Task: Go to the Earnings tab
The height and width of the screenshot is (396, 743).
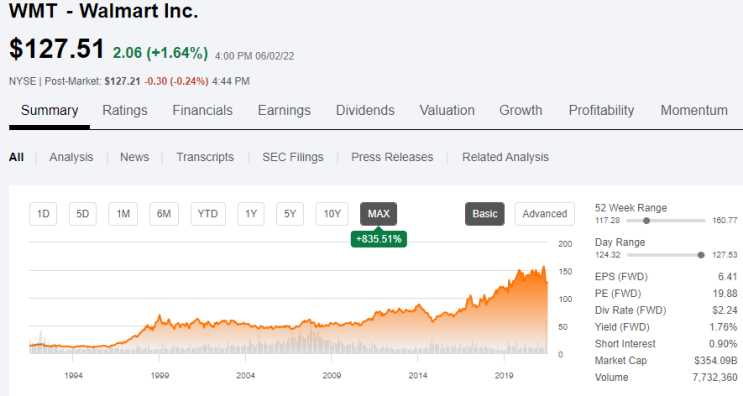Action: 284,110
